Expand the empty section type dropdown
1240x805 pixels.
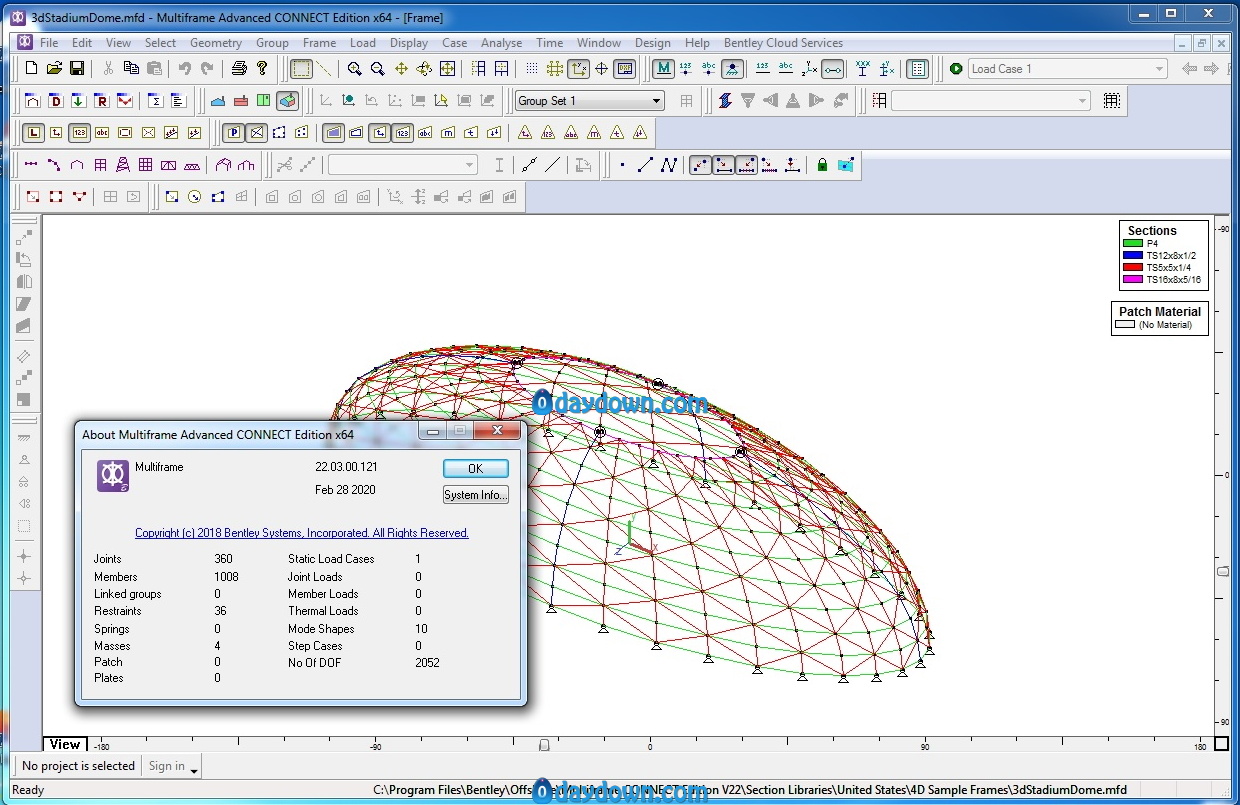click(403, 165)
